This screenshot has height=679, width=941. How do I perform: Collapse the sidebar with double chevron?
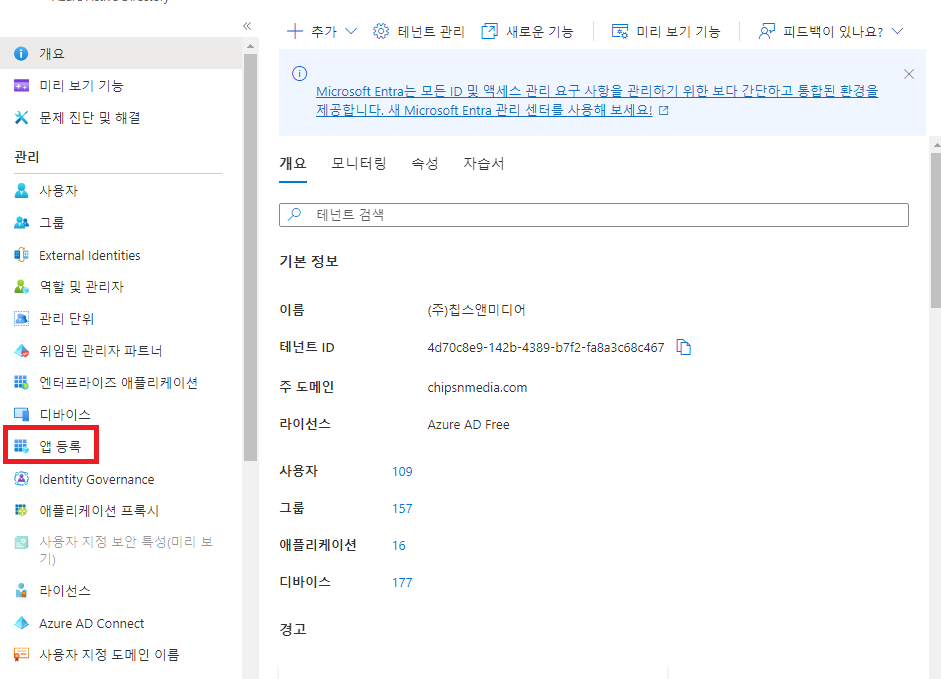pos(247,26)
